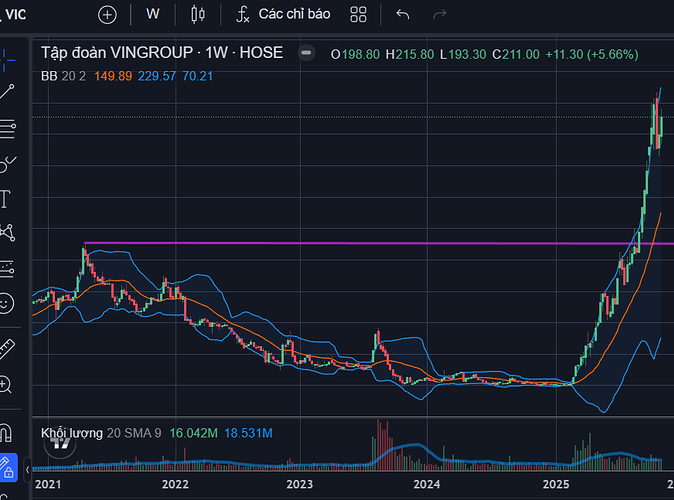Open the Fibonacci retracement tool group
Screen dimensions: 674x500
pos(7,127)
